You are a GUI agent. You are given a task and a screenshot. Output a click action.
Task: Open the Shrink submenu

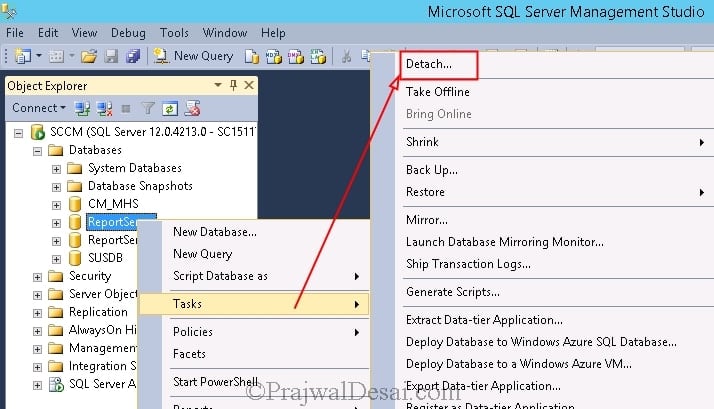pos(556,142)
